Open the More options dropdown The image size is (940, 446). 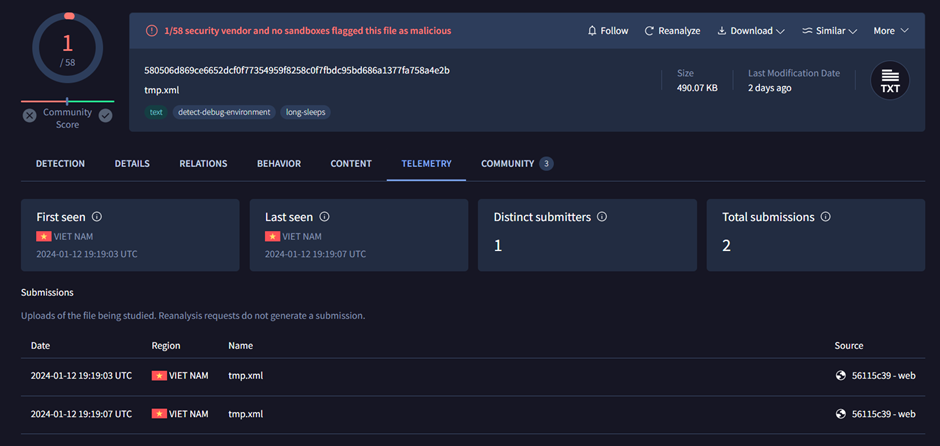point(890,31)
